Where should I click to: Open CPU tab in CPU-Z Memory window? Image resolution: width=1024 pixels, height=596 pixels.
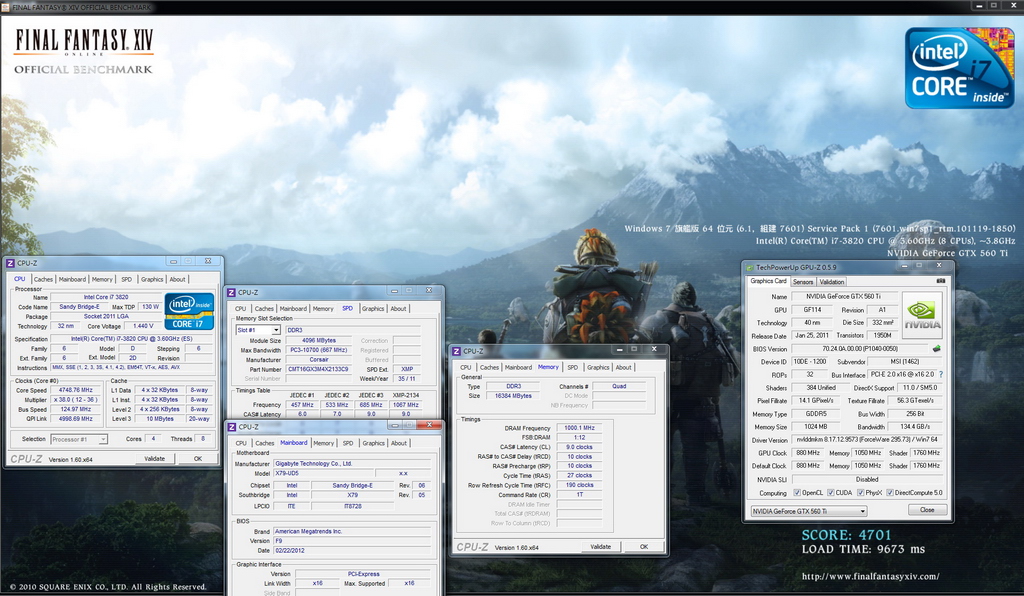[466, 368]
